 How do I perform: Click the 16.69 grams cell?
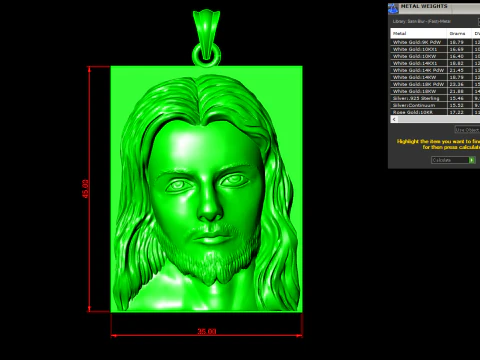[x=459, y=49]
